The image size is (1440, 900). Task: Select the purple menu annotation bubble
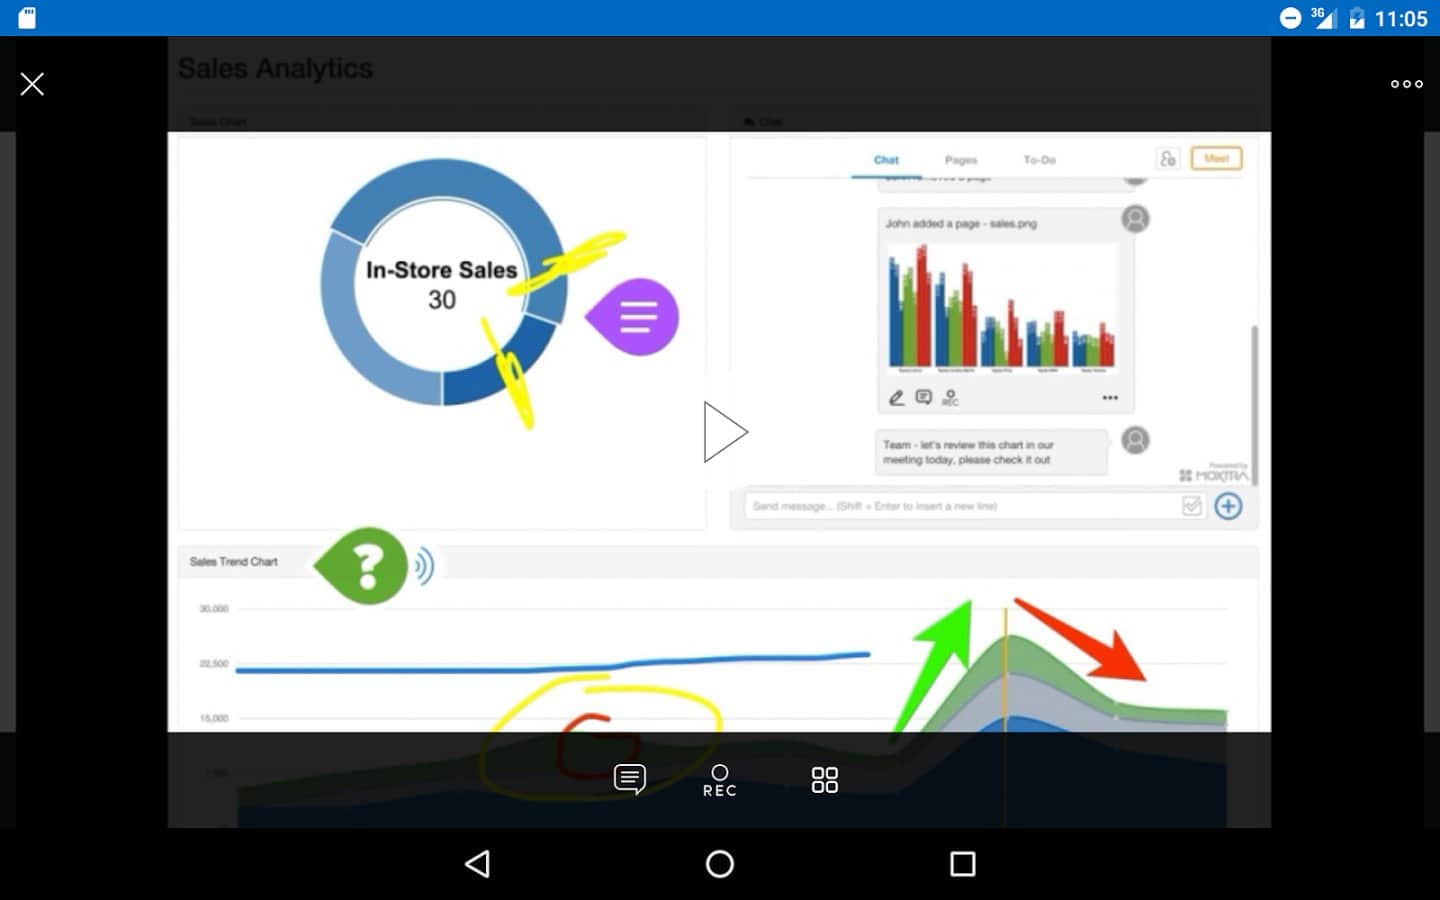[636, 317]
